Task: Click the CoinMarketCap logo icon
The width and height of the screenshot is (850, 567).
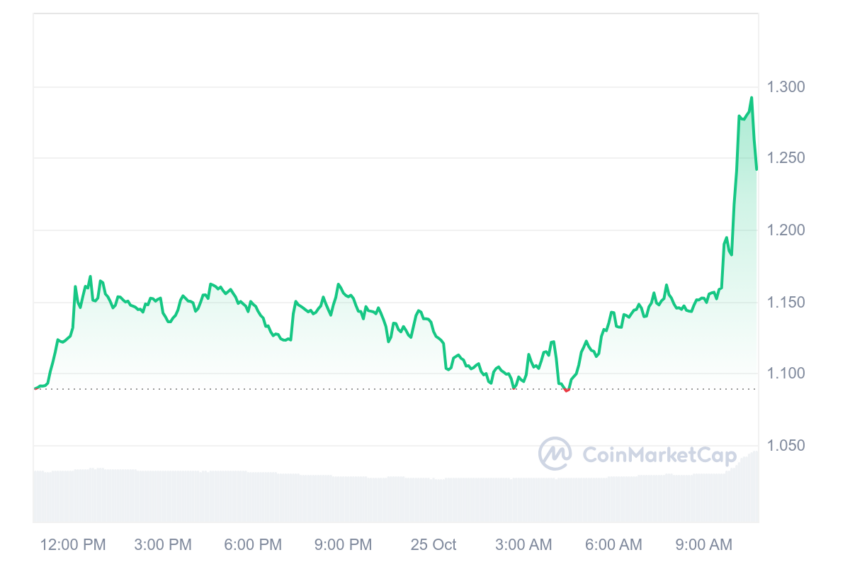Action: pyautogui.click(x=555, y=453)
